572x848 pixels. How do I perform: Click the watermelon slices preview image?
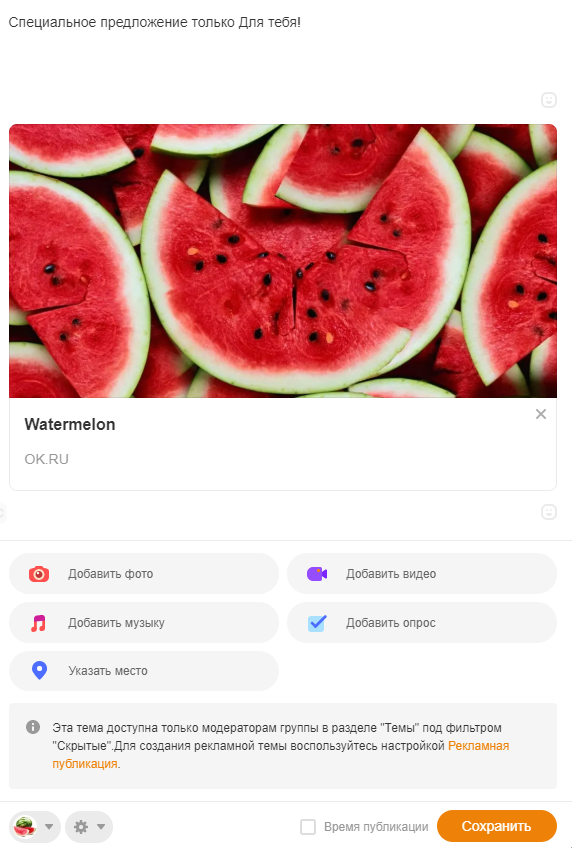pyautogui.click(x=283, y=261)
